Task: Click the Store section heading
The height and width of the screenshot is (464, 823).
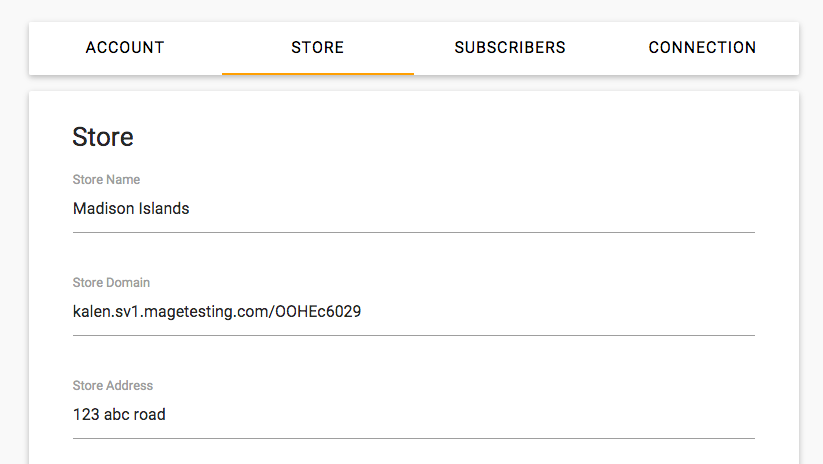Action: (x=103, y=137)
